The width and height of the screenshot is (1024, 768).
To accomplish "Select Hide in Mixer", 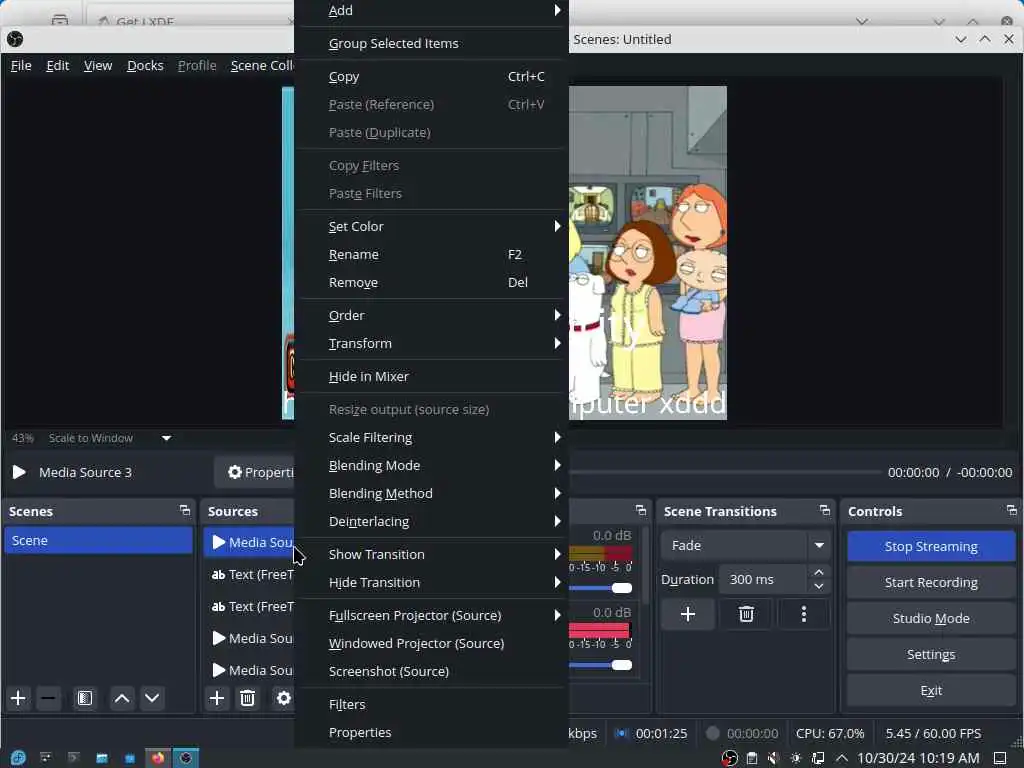I will coord(431,376).
